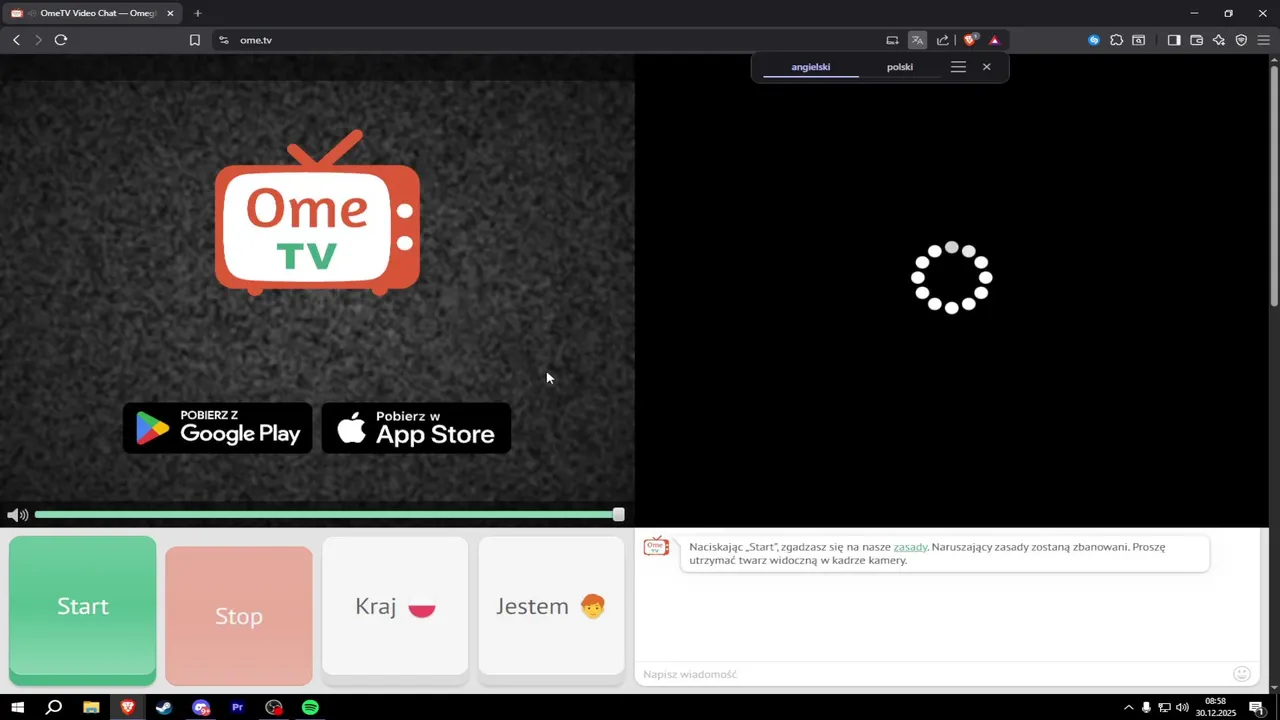Screen dimensions: 1280x720
Task: Mute the volume speaker icon
Action: [x=17, y=515]
